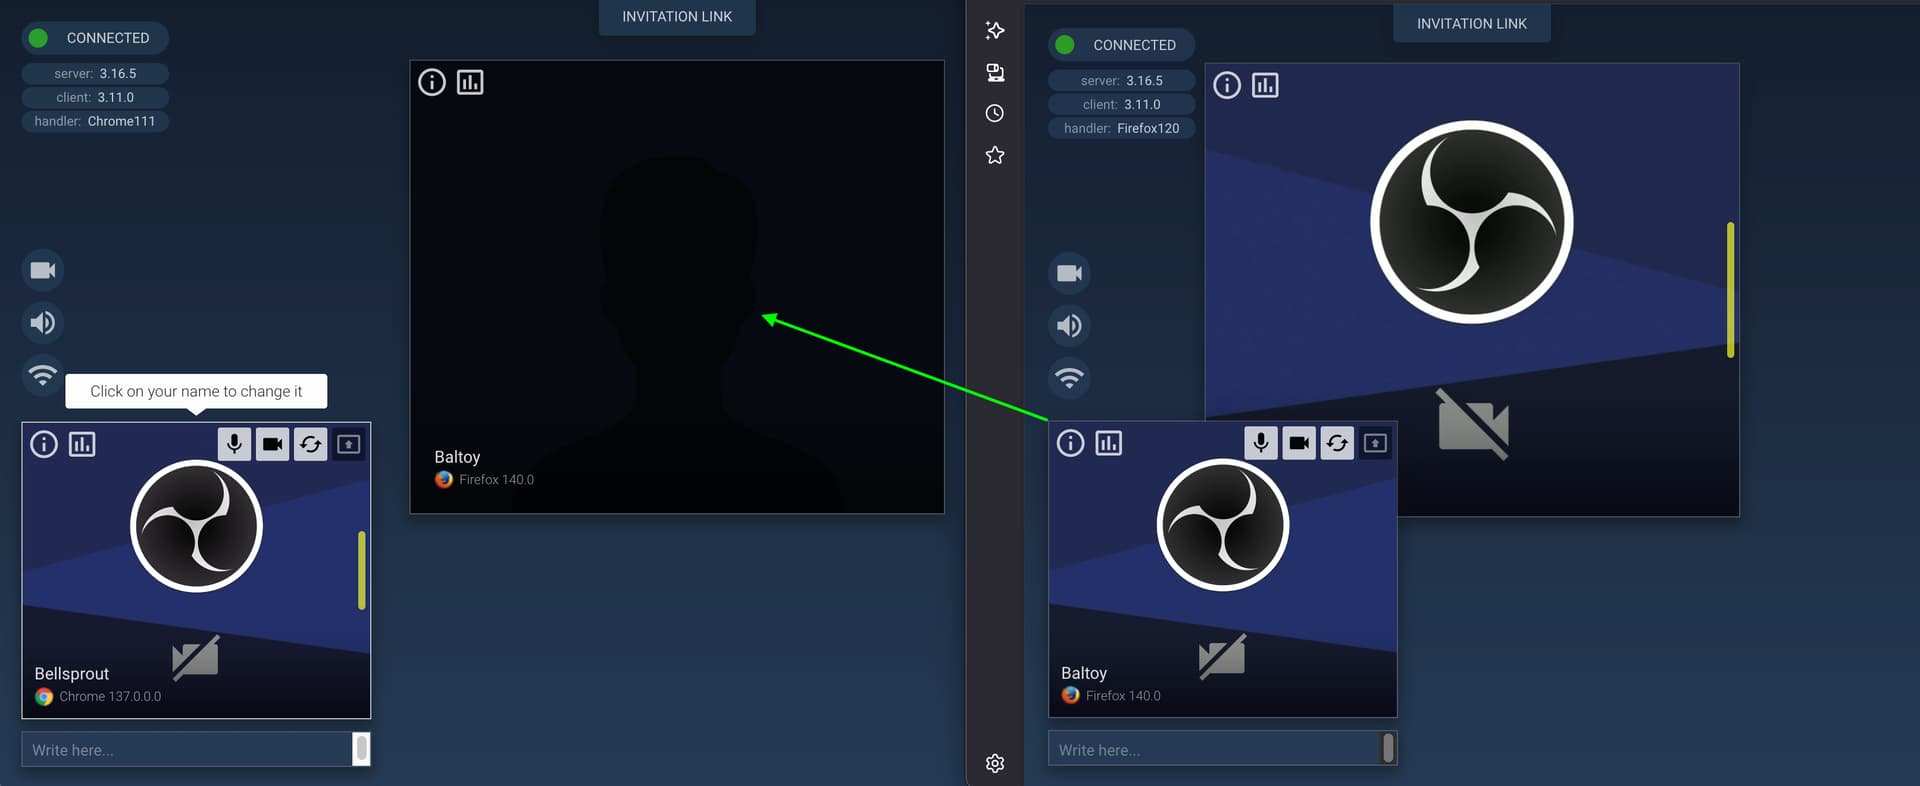The image size is (1920, 786).
Task: Click the name Bellsprout to change it
Action: [72, 674]
